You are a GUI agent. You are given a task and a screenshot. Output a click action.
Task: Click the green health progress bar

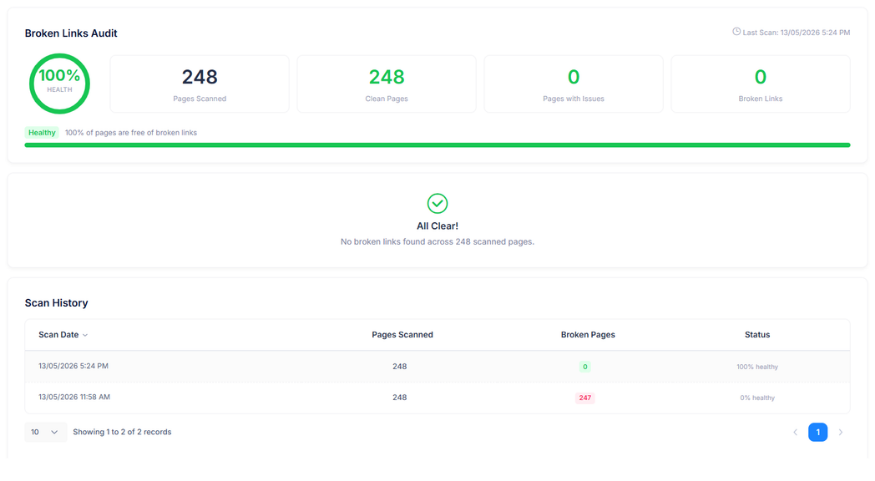click(437, 145)
